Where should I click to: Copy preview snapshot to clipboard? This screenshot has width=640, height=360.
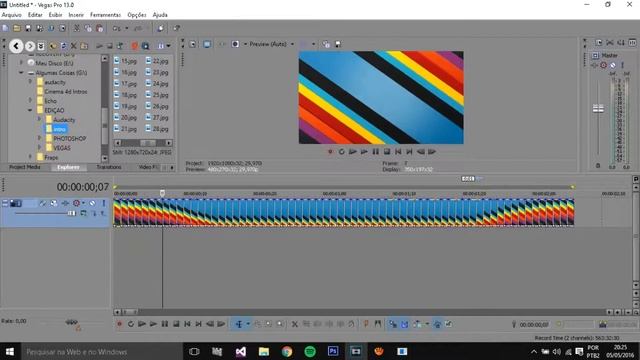tap(326, 44)
